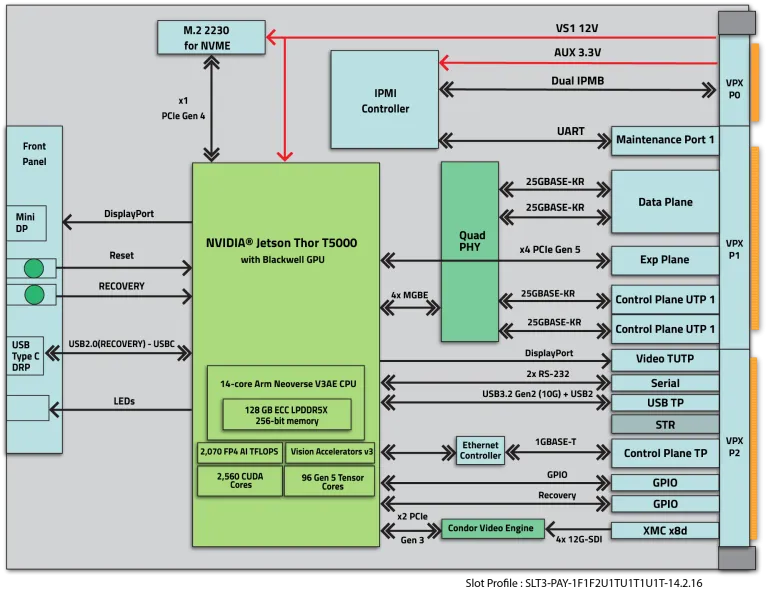The image size is (768, 612).
Task: Click 'USB3.2 Gen2 (10G) + USB2' label
Action: [x=537, y=394]
